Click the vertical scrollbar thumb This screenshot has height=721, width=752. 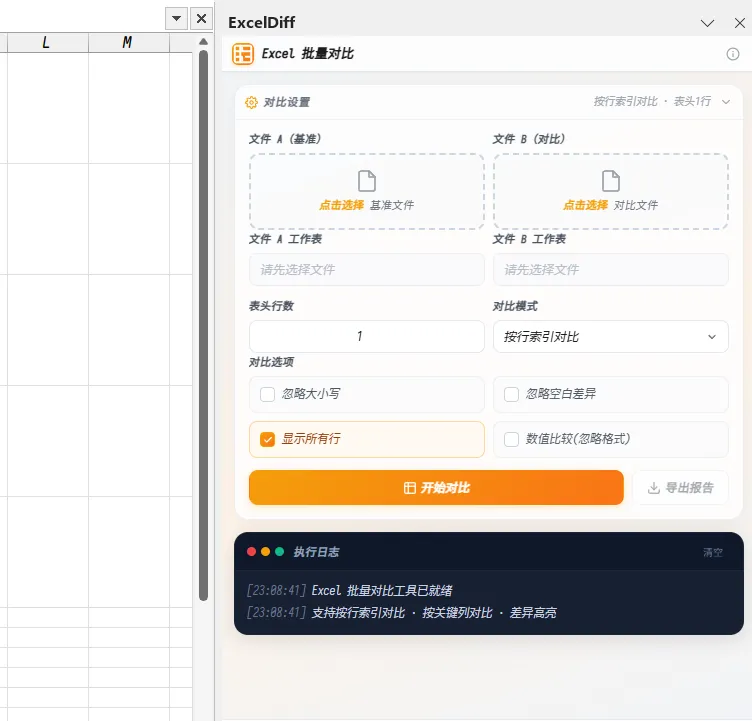203,325
